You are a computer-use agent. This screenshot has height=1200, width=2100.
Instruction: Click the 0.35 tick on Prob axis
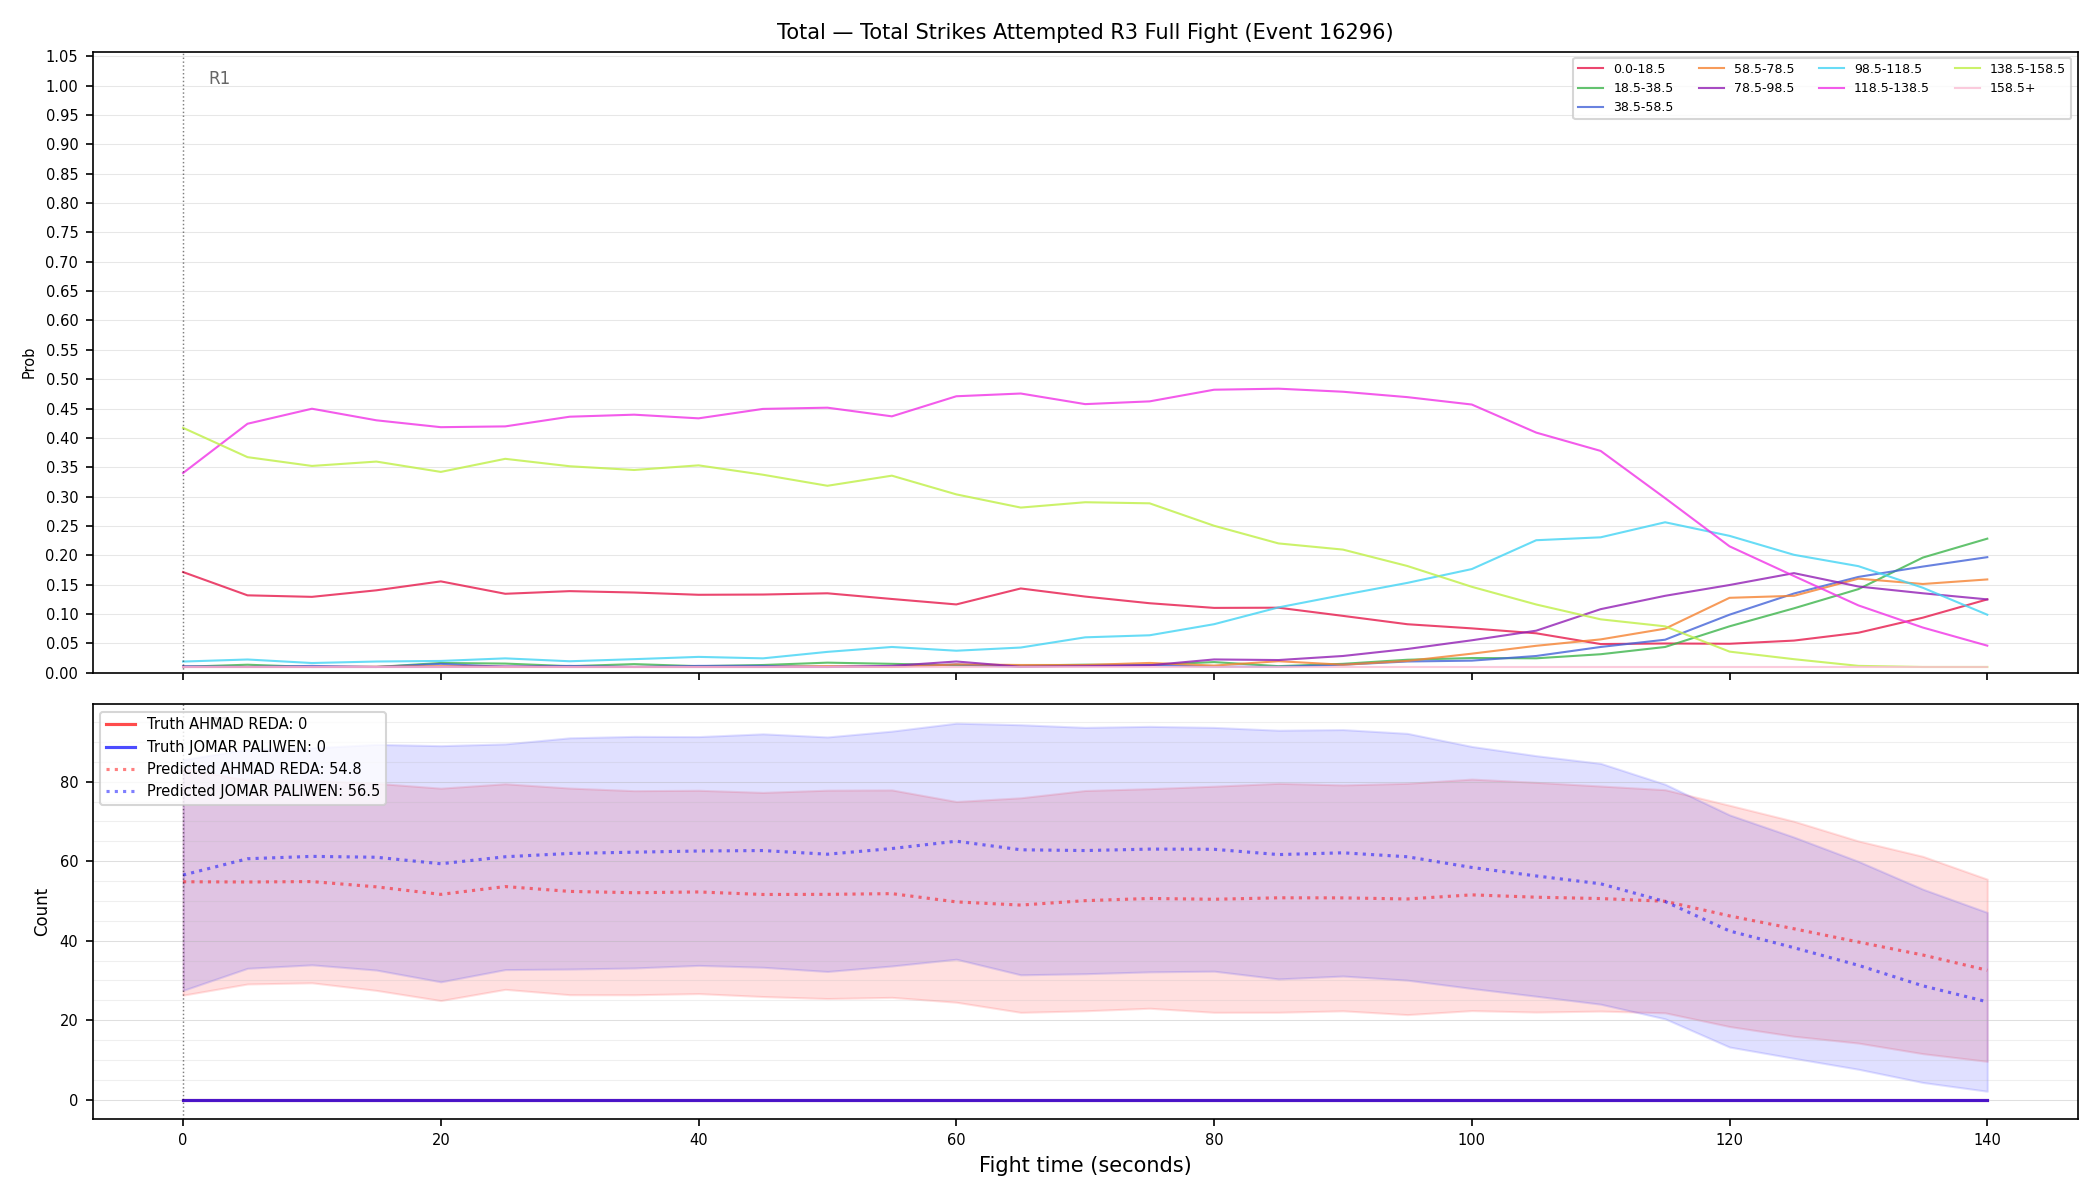(x=62, y=467)
